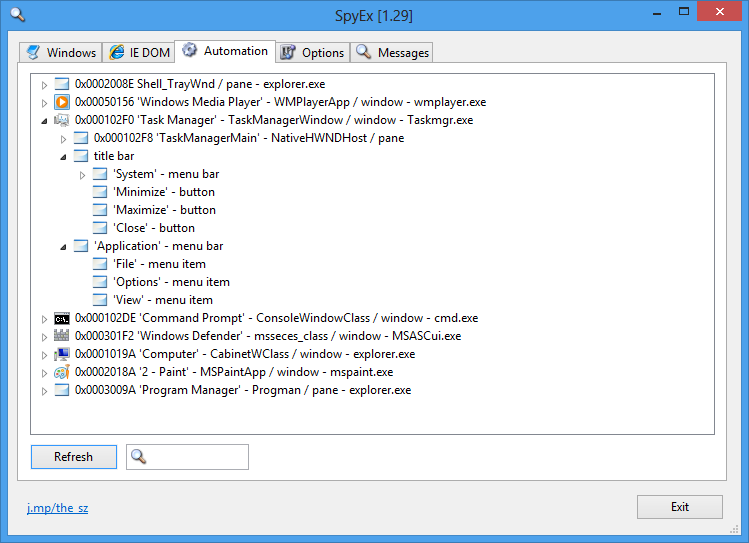Expand the Shell_TrayWnd node
This screenshot has height=543, width=749.
click(44, 85)
